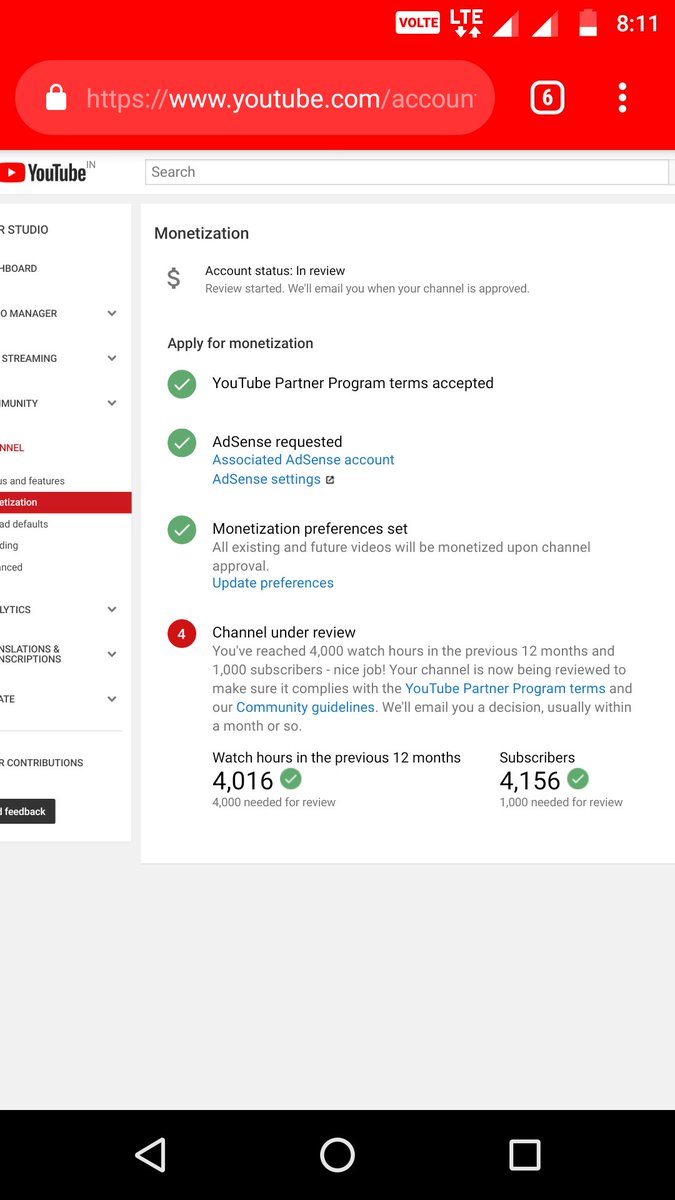The image size is (675, 1200).
Task: Expand the Analytics sidebar section
Action: point(112,609)
